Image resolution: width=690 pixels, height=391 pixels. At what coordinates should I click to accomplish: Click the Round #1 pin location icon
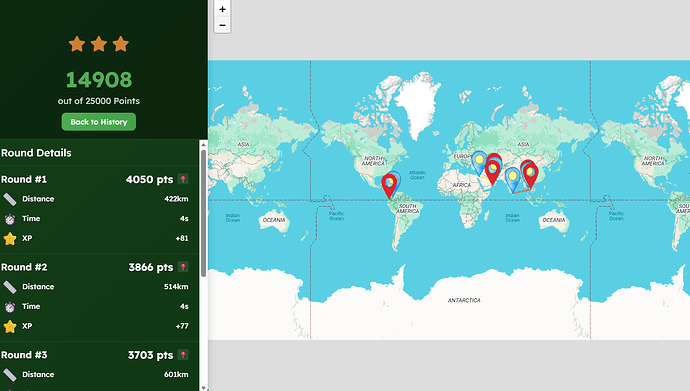pyautogui.click(x=183, y=179)
